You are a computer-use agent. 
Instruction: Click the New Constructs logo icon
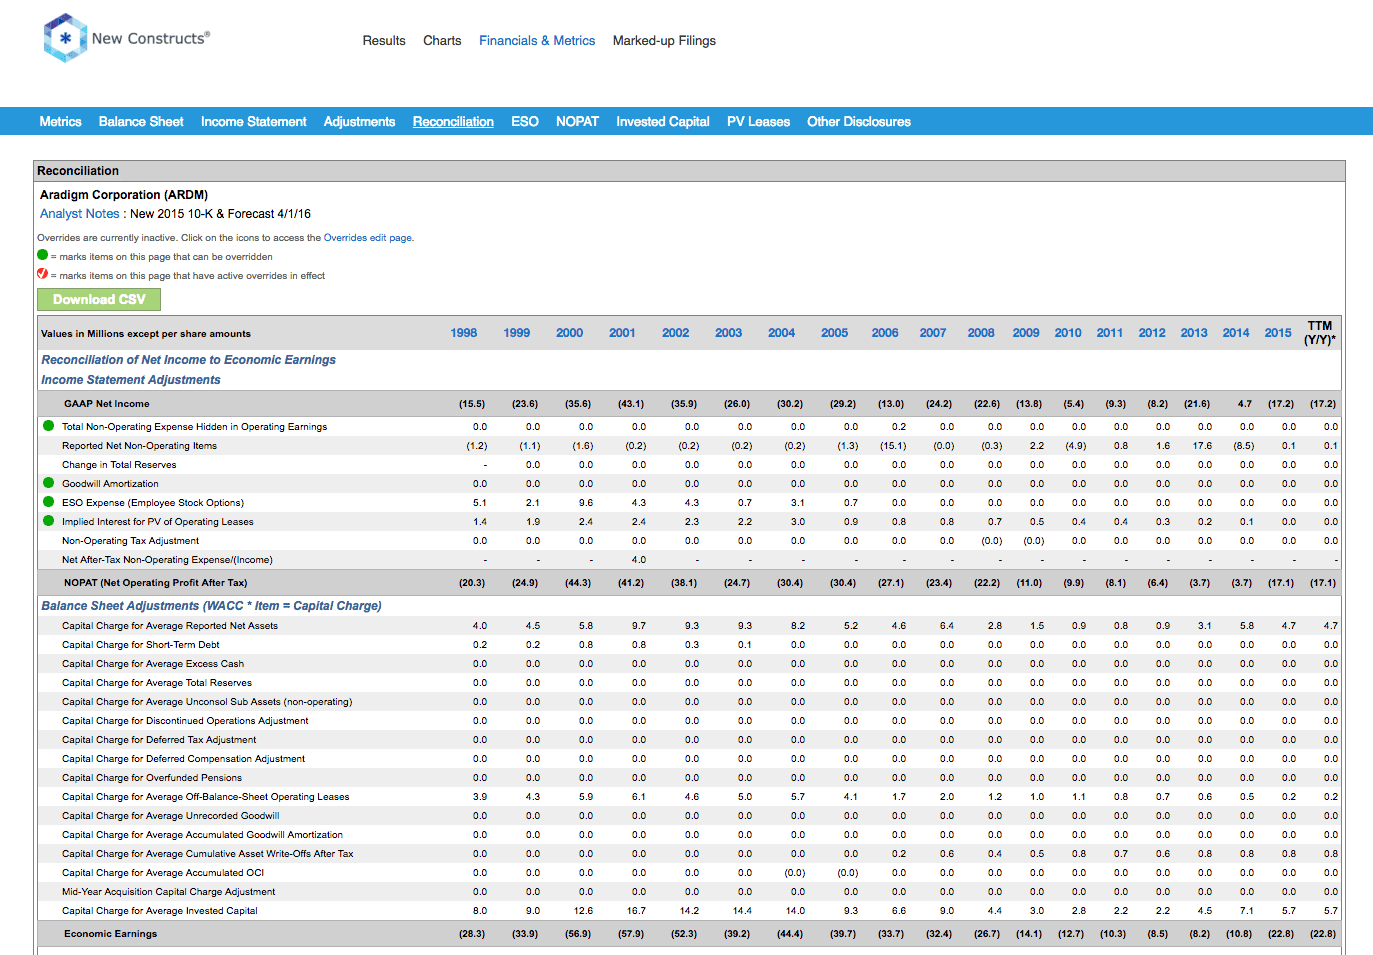(65, 38)
